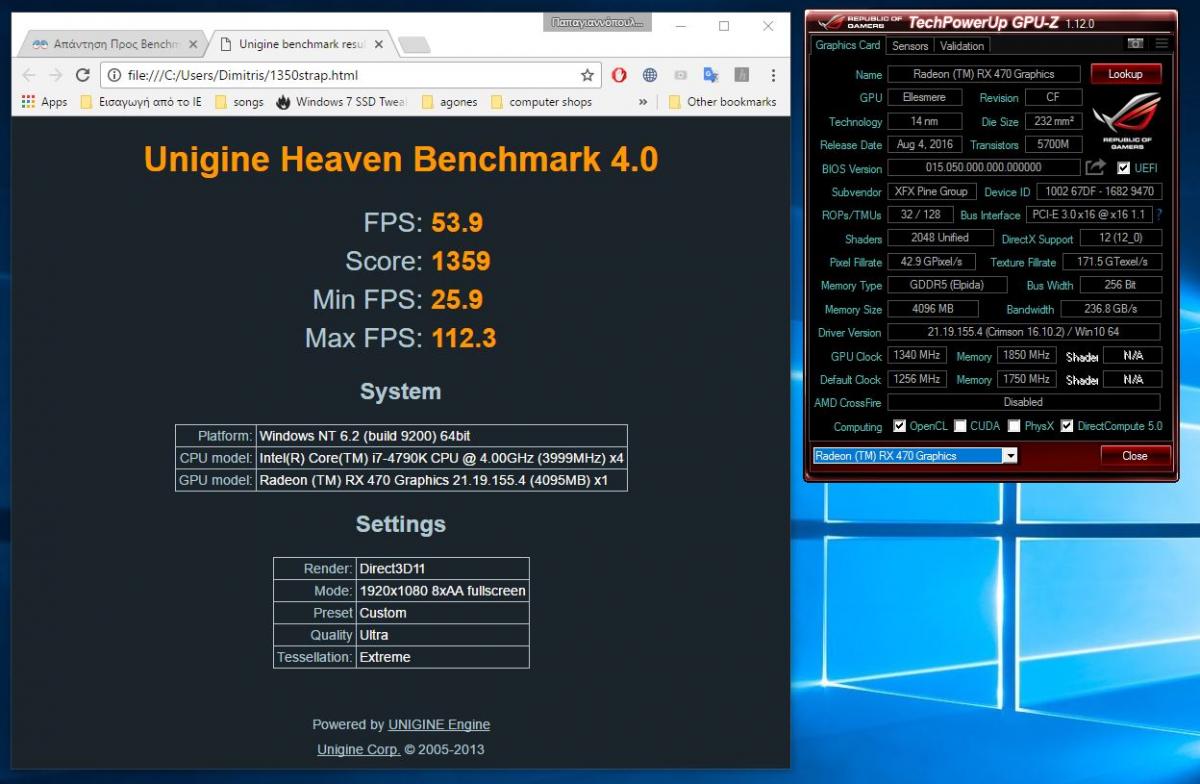Click the AMD CrossFire Disabled field
The image size is (1200, 784).
click(x=1023, y=402)
